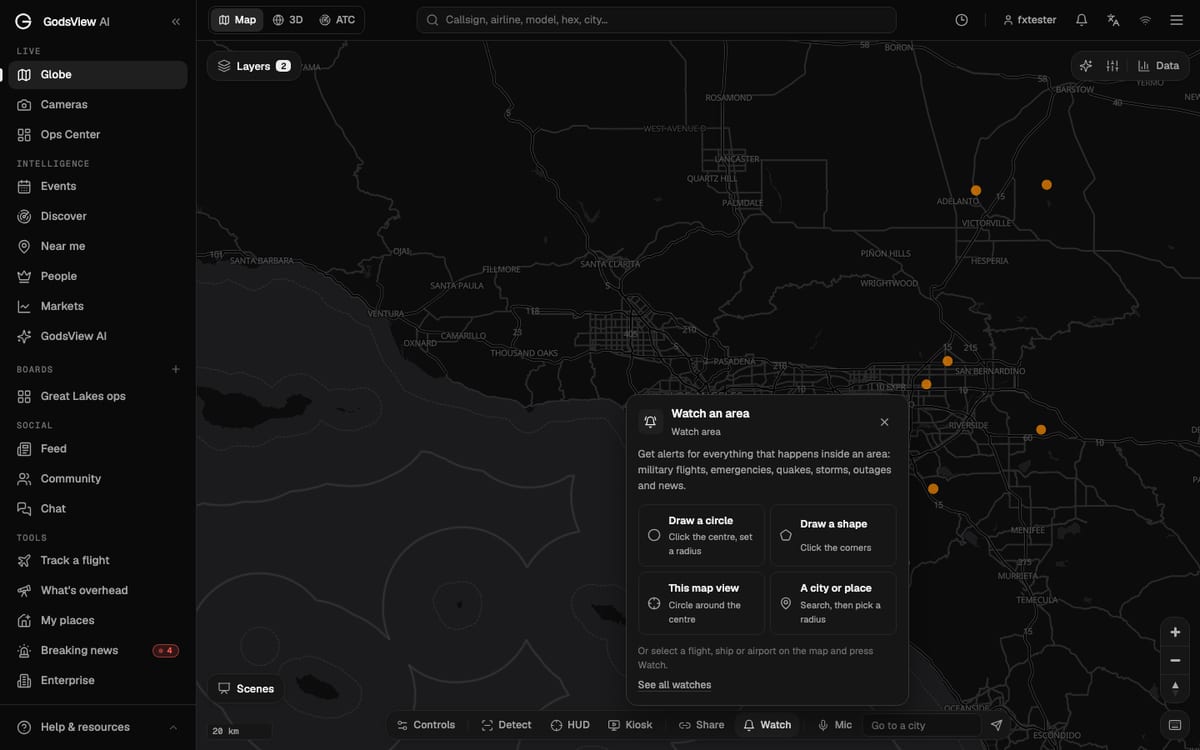Image resolution: width=1200 pixels, height=750 pixels.
Task: Toggle Watch in bottom toolbar
Action: point(767,725)
